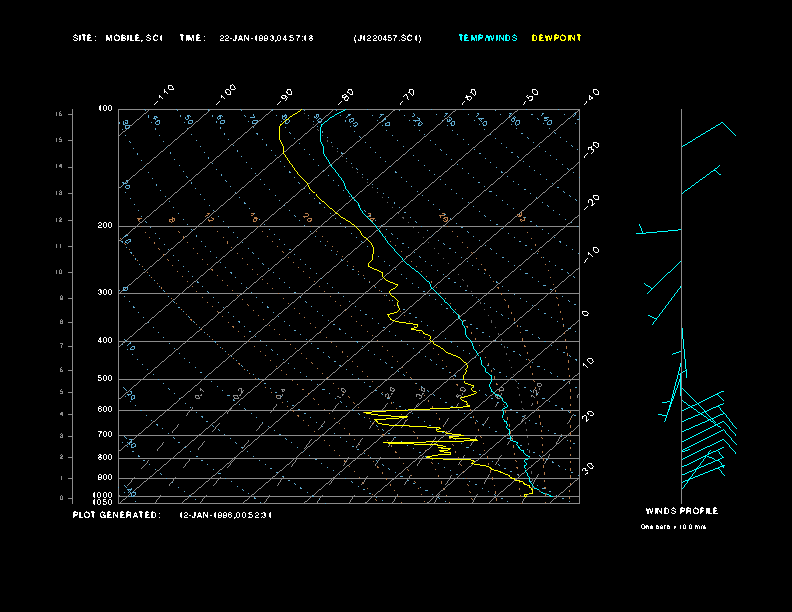The height and width of the screenshot is (612, 792).
Task: Click the SITE: MOBILE header text
Action: click(117, 38)
